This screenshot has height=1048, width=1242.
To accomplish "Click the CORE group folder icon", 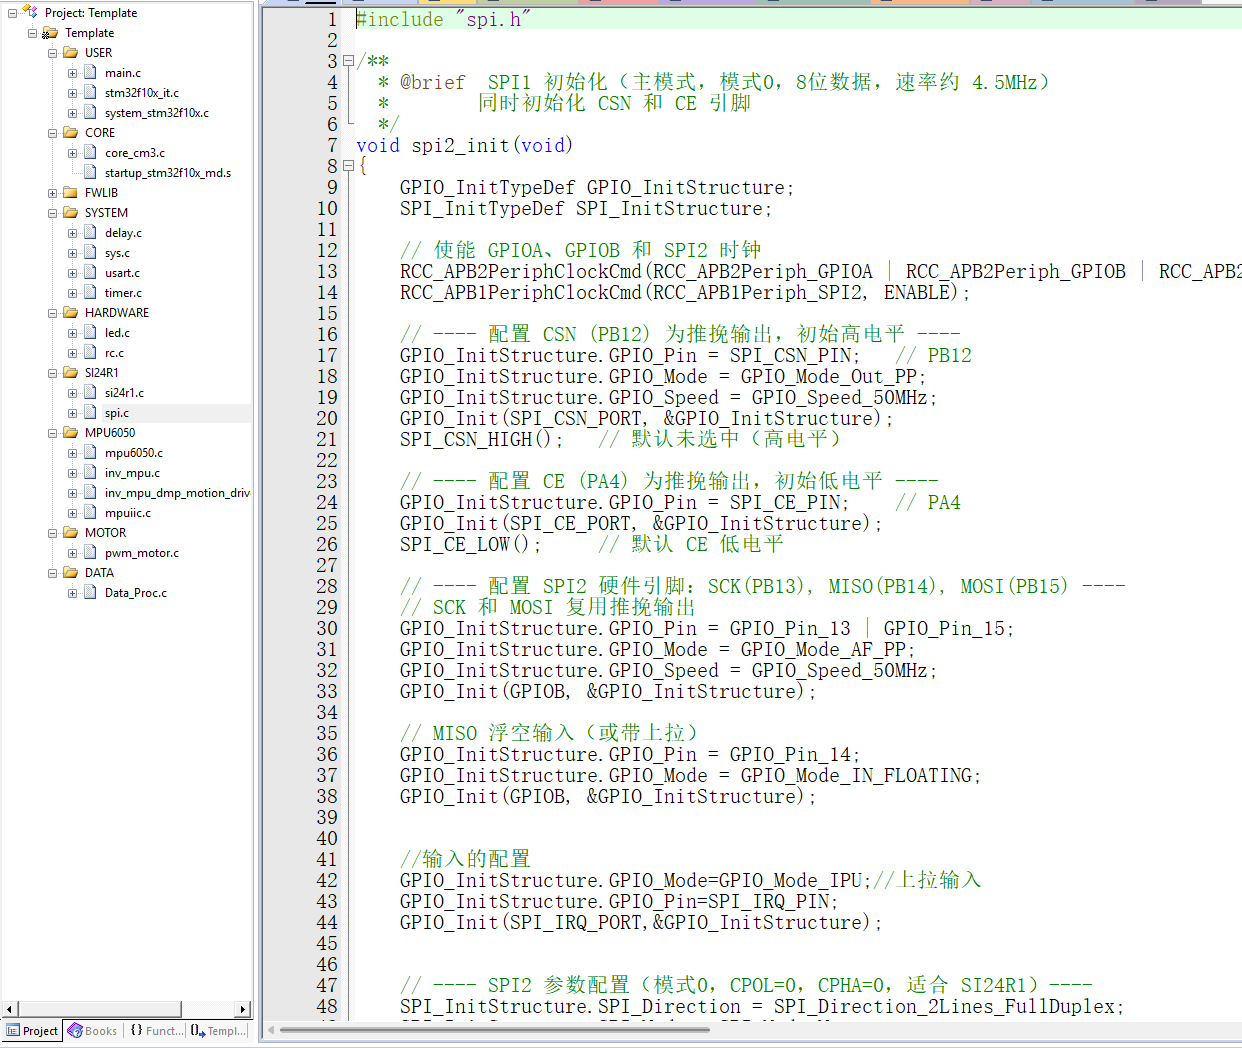I will [x=70, y=132].
